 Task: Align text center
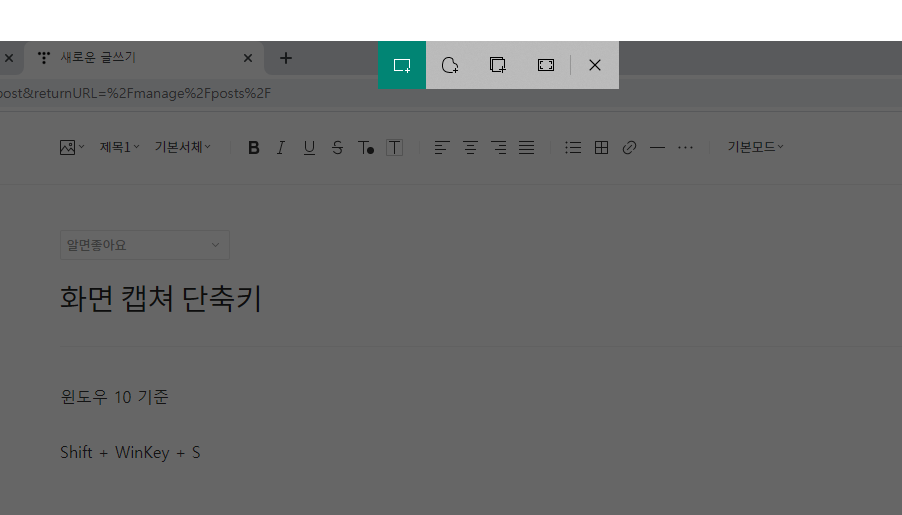(x=470, y=148)
